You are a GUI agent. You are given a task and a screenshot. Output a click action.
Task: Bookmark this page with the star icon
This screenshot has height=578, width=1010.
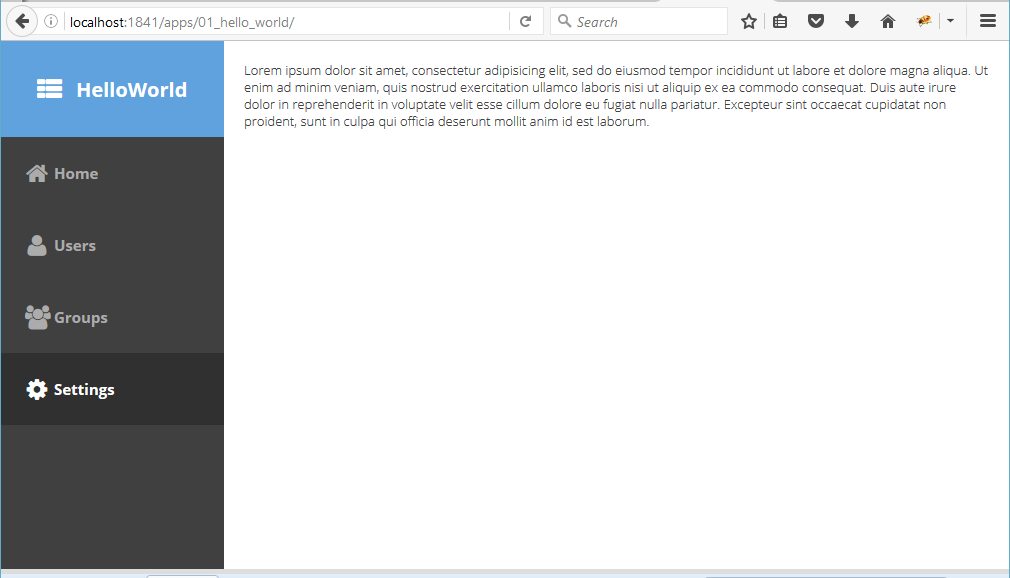pyautogui.click(x=748, y=21)
